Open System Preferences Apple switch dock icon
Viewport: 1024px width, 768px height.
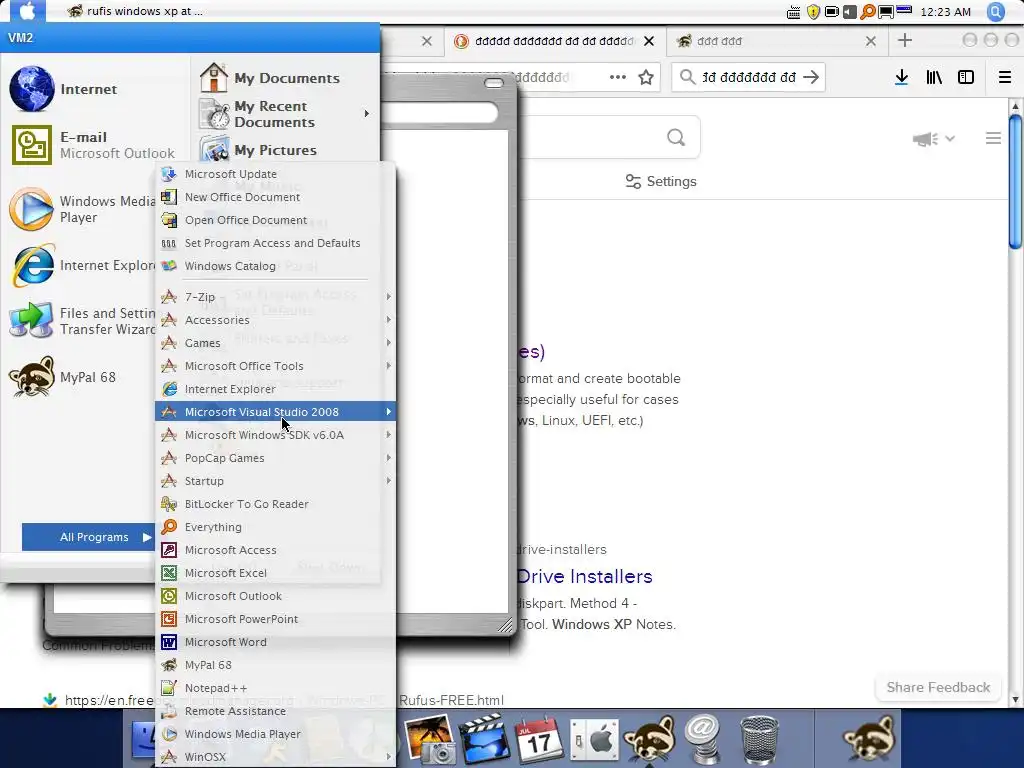[593, 739]
